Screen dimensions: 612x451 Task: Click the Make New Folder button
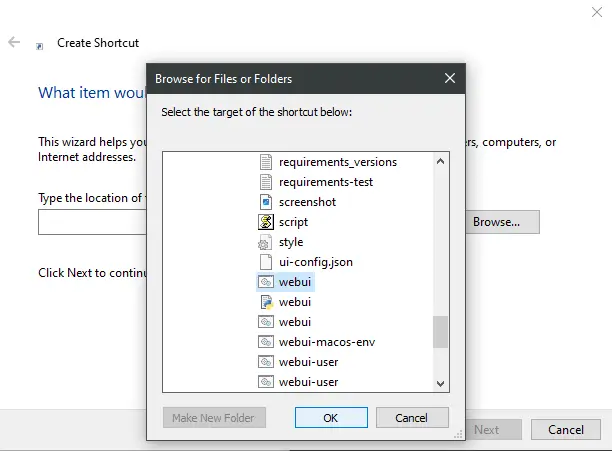(213, 417)
